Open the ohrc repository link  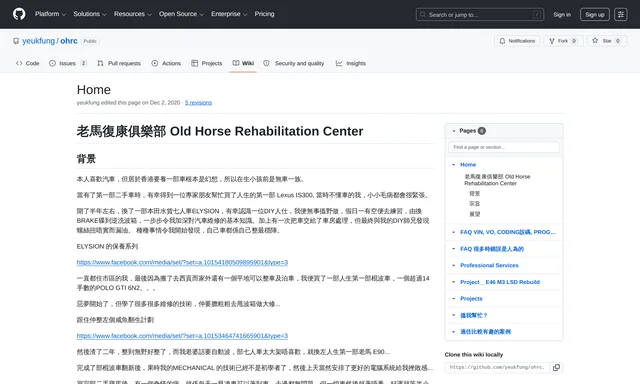point(69,41)
